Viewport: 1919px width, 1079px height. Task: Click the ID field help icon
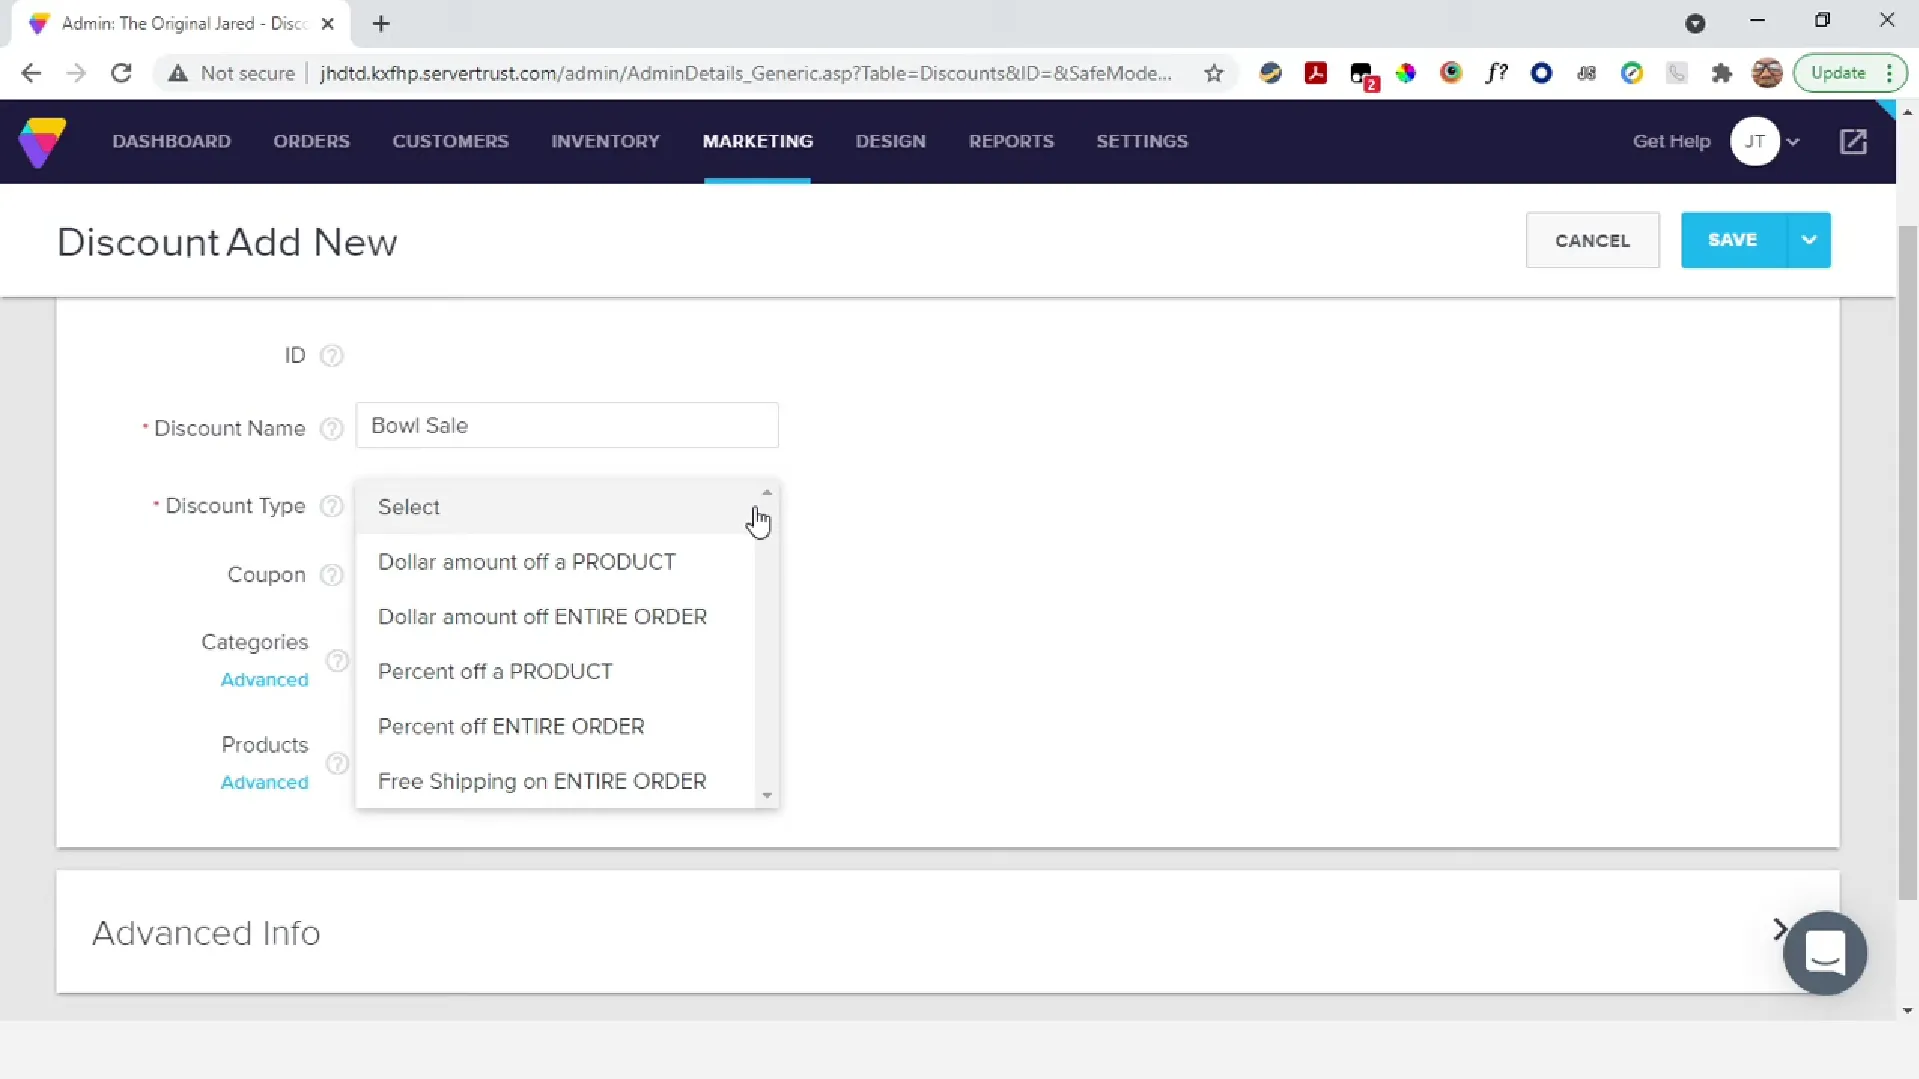click(331, 356)
